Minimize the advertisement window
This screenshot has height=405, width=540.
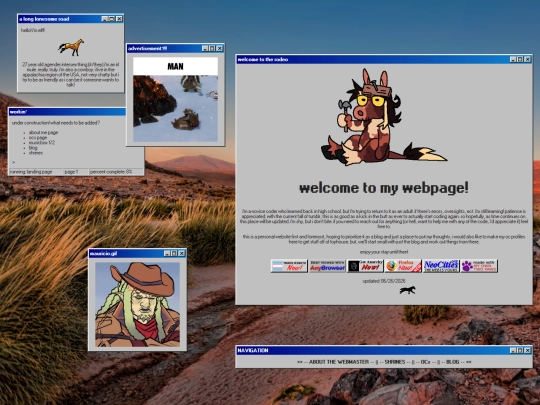205,49
